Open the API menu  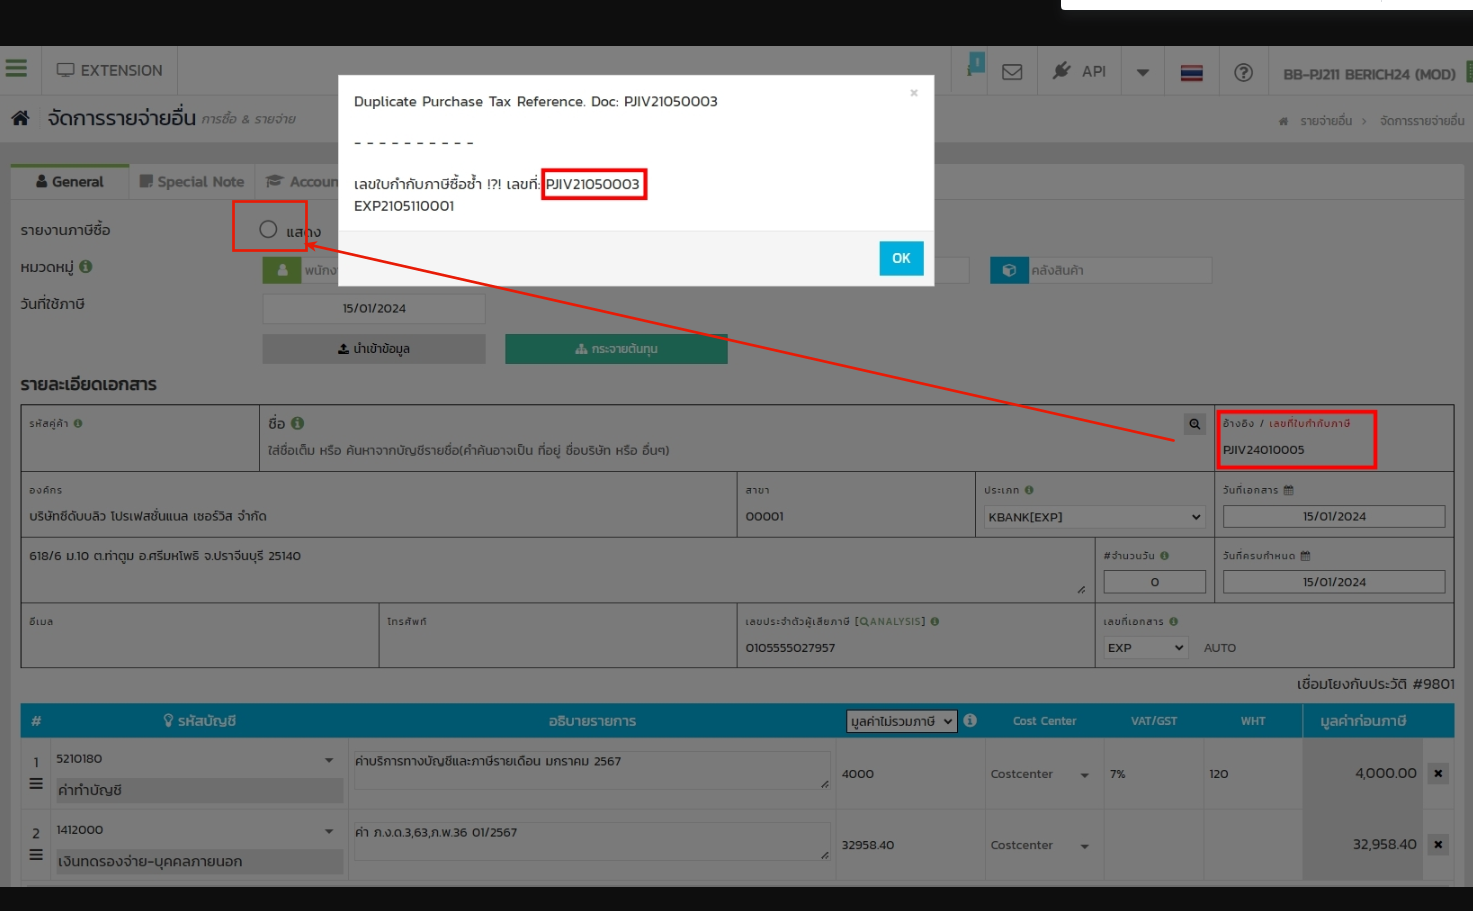click(1080, 71)
